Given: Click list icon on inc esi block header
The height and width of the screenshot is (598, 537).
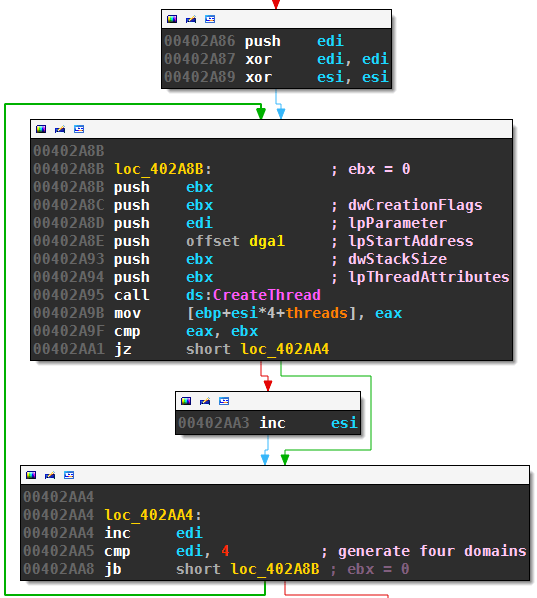Looking at the screenshot, I should (224, 401).
